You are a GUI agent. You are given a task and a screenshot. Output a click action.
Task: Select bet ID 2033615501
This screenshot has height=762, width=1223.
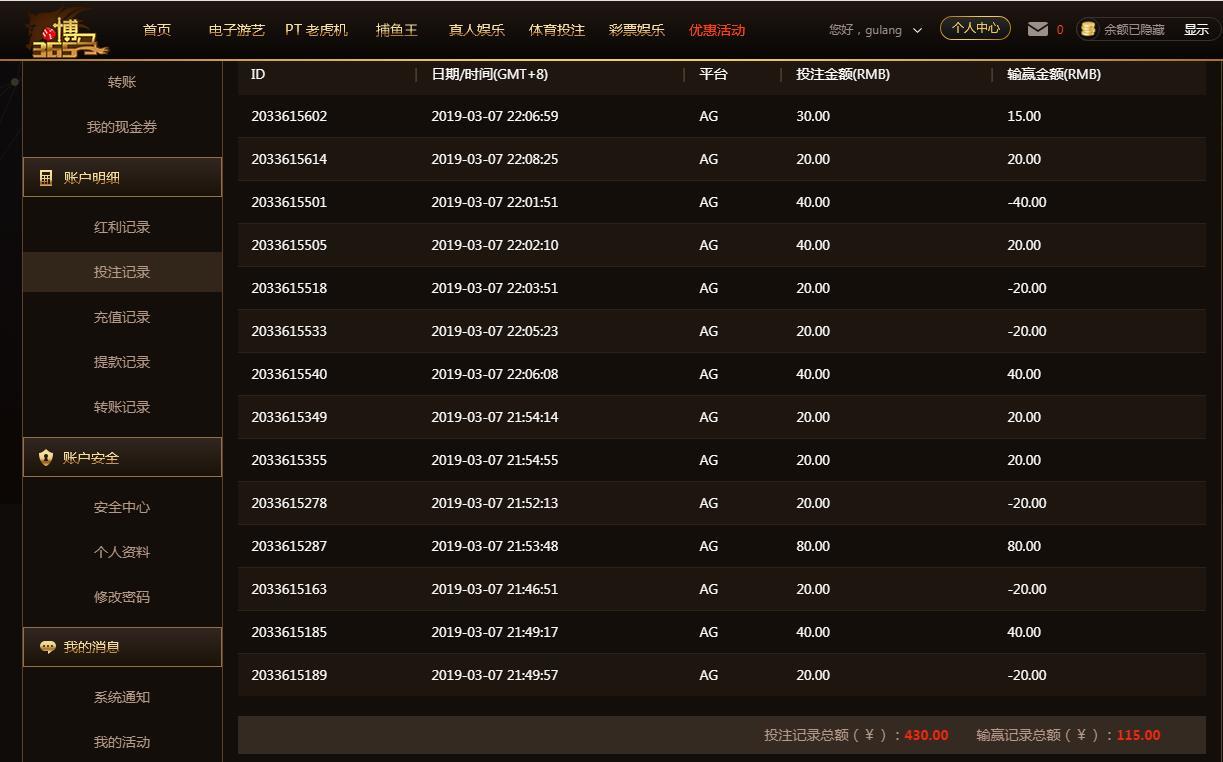(x=289, y=202)
